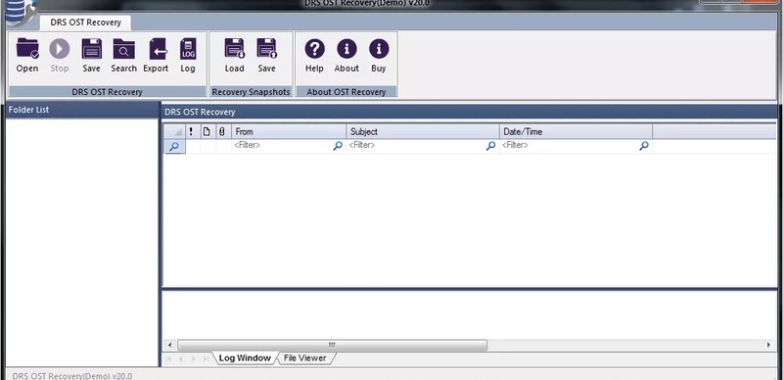Click the scroll left arrow in log pane
The image size is (783, 380).
coord(170,345)
